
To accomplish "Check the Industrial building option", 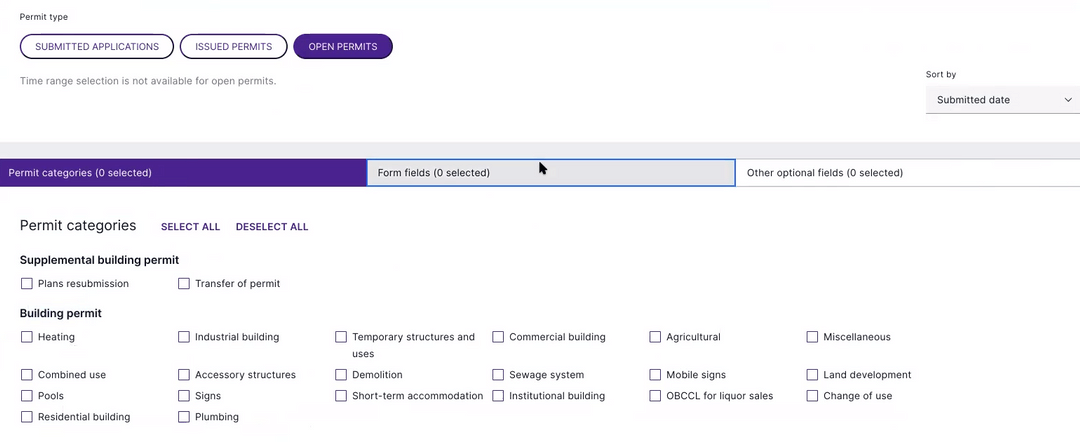I will (184, 338).
